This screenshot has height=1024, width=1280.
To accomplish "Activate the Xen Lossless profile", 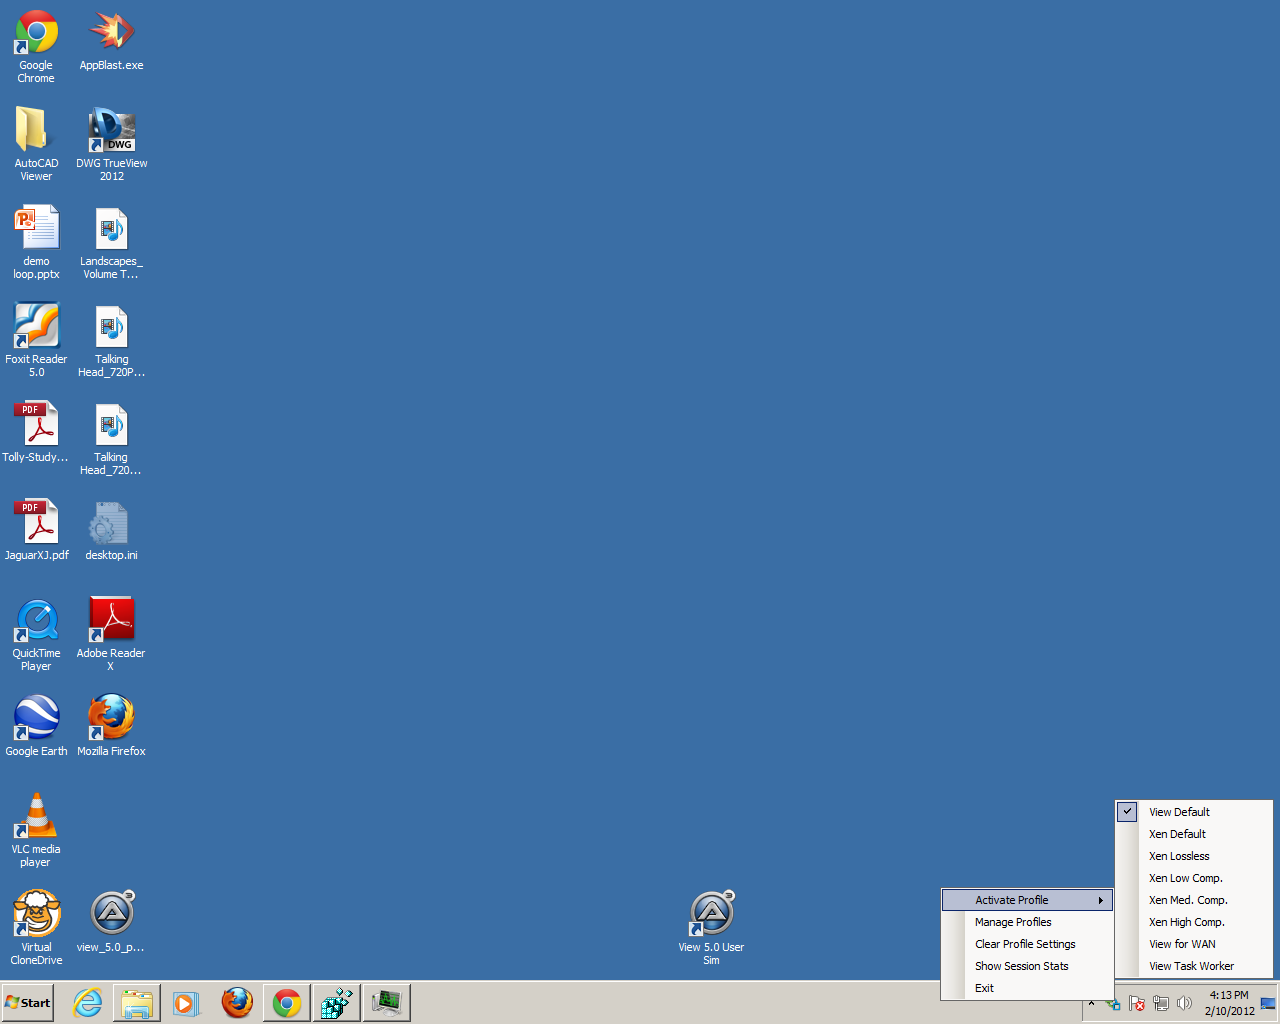I will click(x=1179, y=856).
